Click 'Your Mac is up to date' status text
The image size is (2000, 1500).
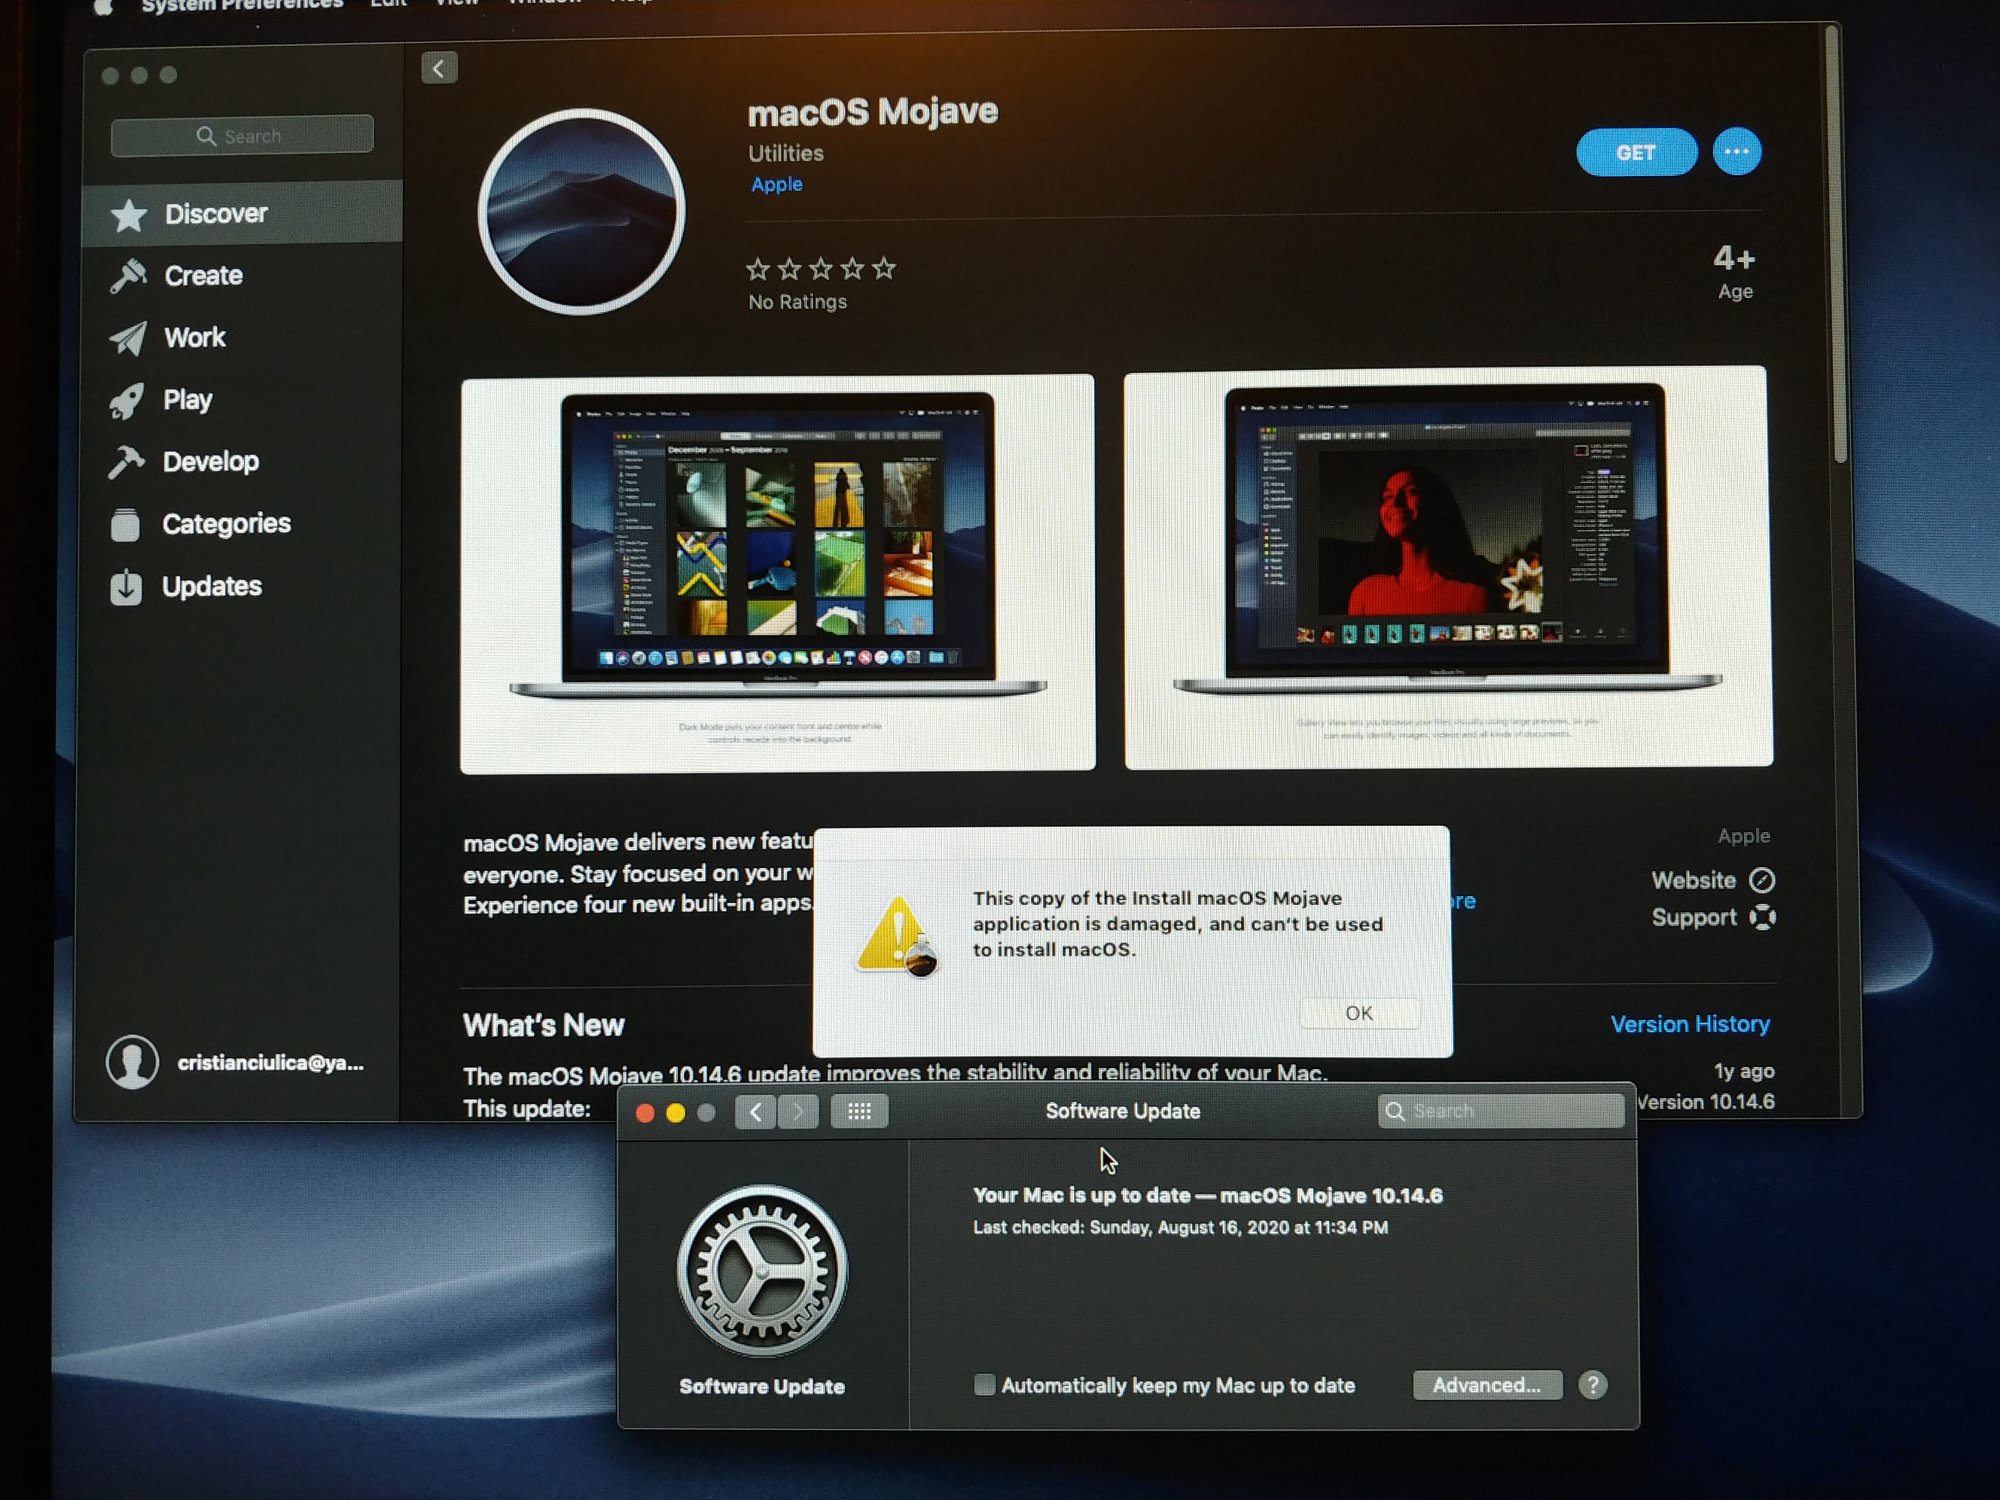(x=1207, y=1195)
